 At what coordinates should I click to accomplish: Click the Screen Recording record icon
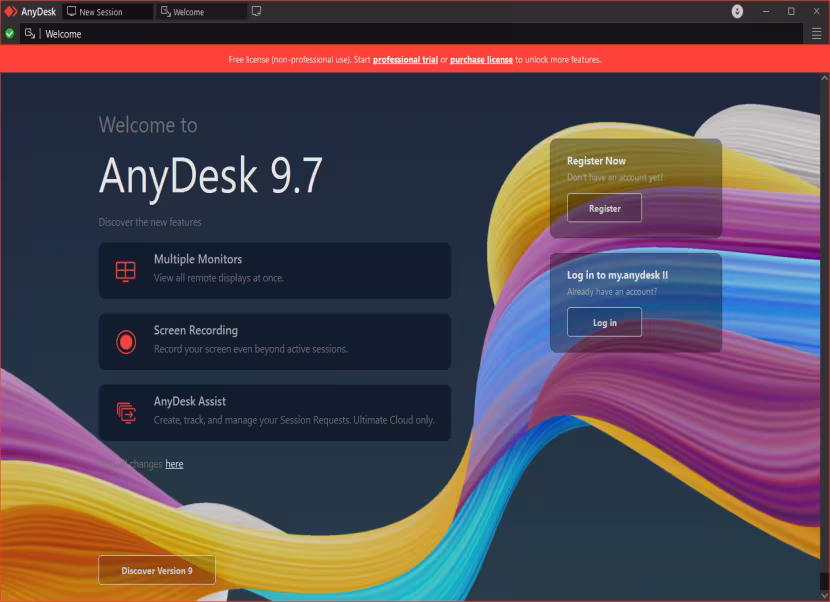pos(126,342)
